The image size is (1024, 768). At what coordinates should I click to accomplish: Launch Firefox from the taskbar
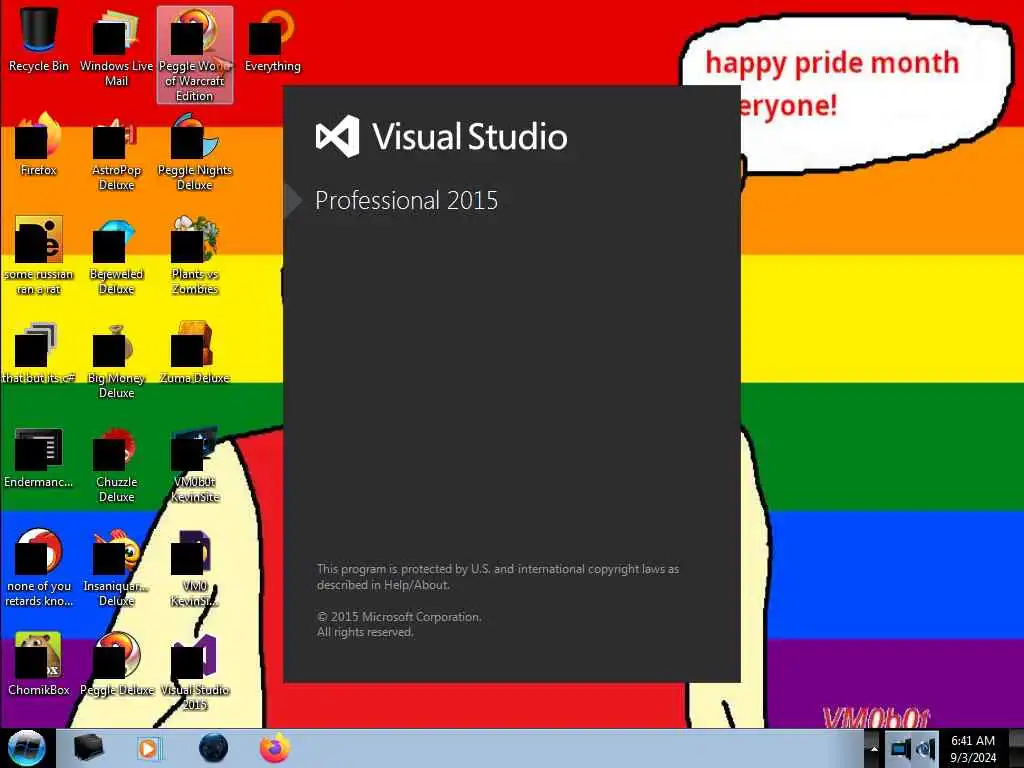point(275,748)
